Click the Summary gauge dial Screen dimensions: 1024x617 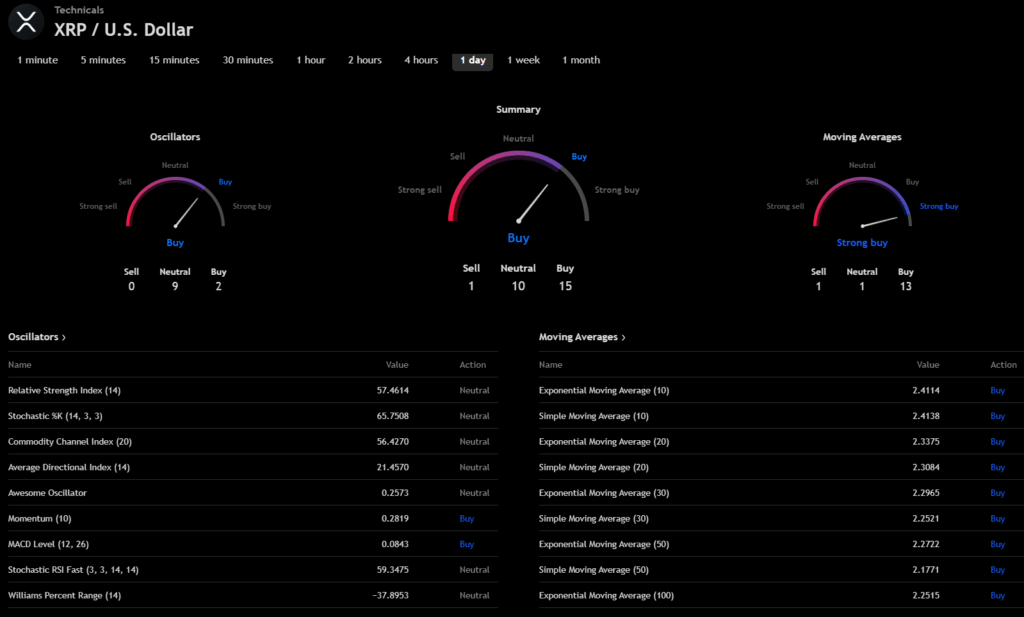pyautogui.click(x=519, y=187)
